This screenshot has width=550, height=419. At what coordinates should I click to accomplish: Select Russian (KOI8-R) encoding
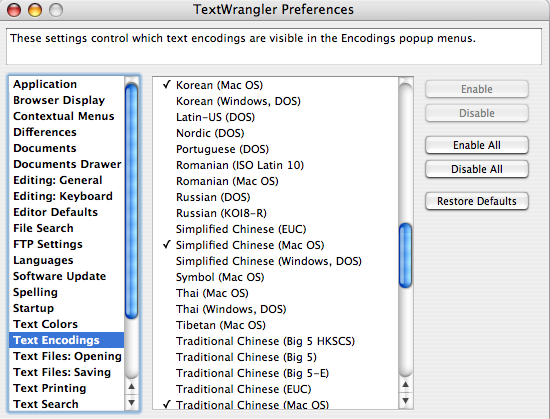(276, 213)
